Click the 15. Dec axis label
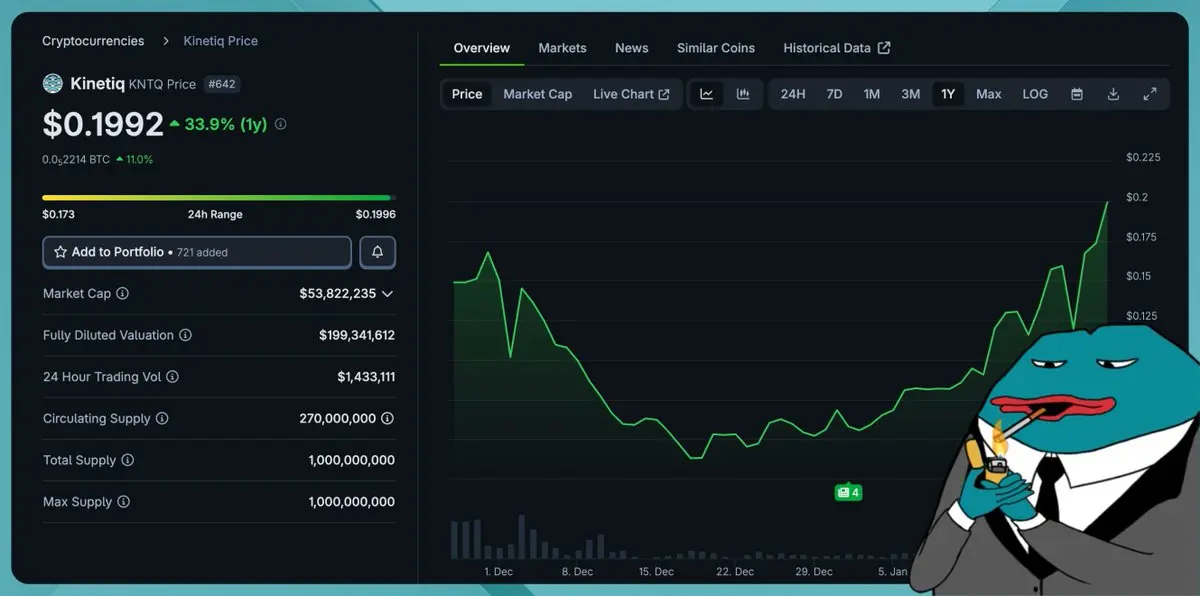 (656, 572)
